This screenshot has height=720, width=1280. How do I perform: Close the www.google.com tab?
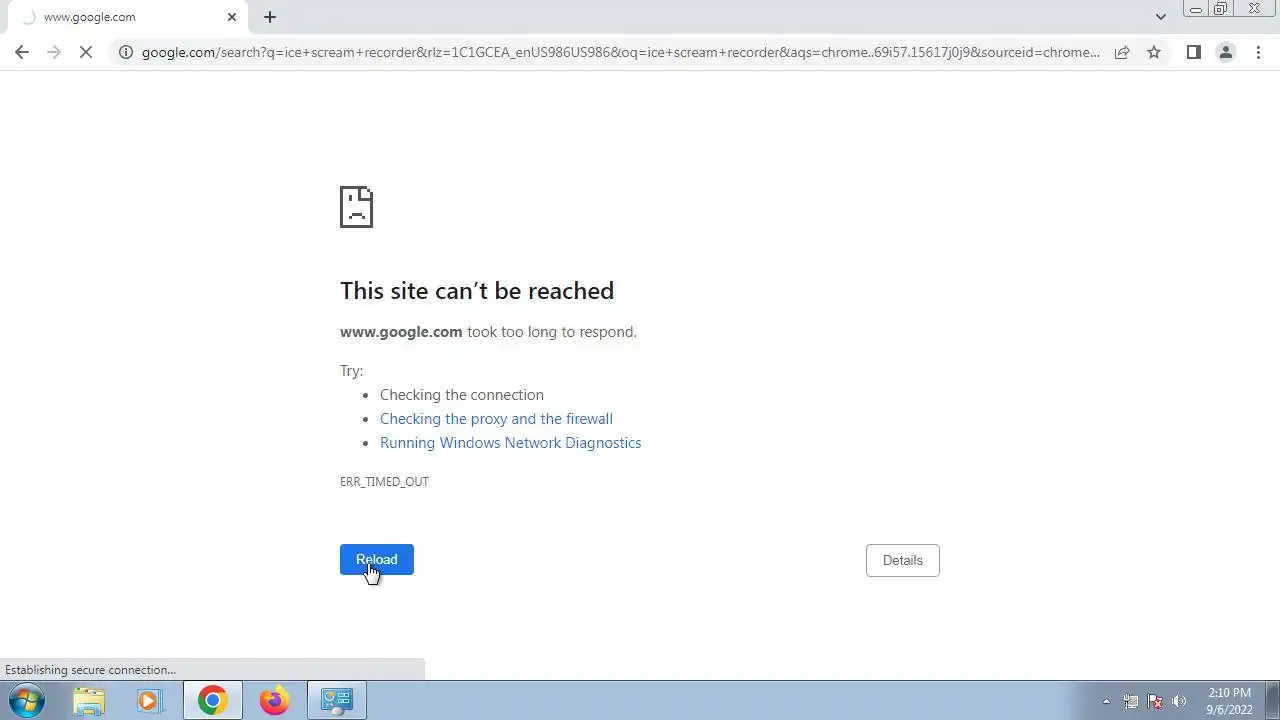[x=232, y=17]
